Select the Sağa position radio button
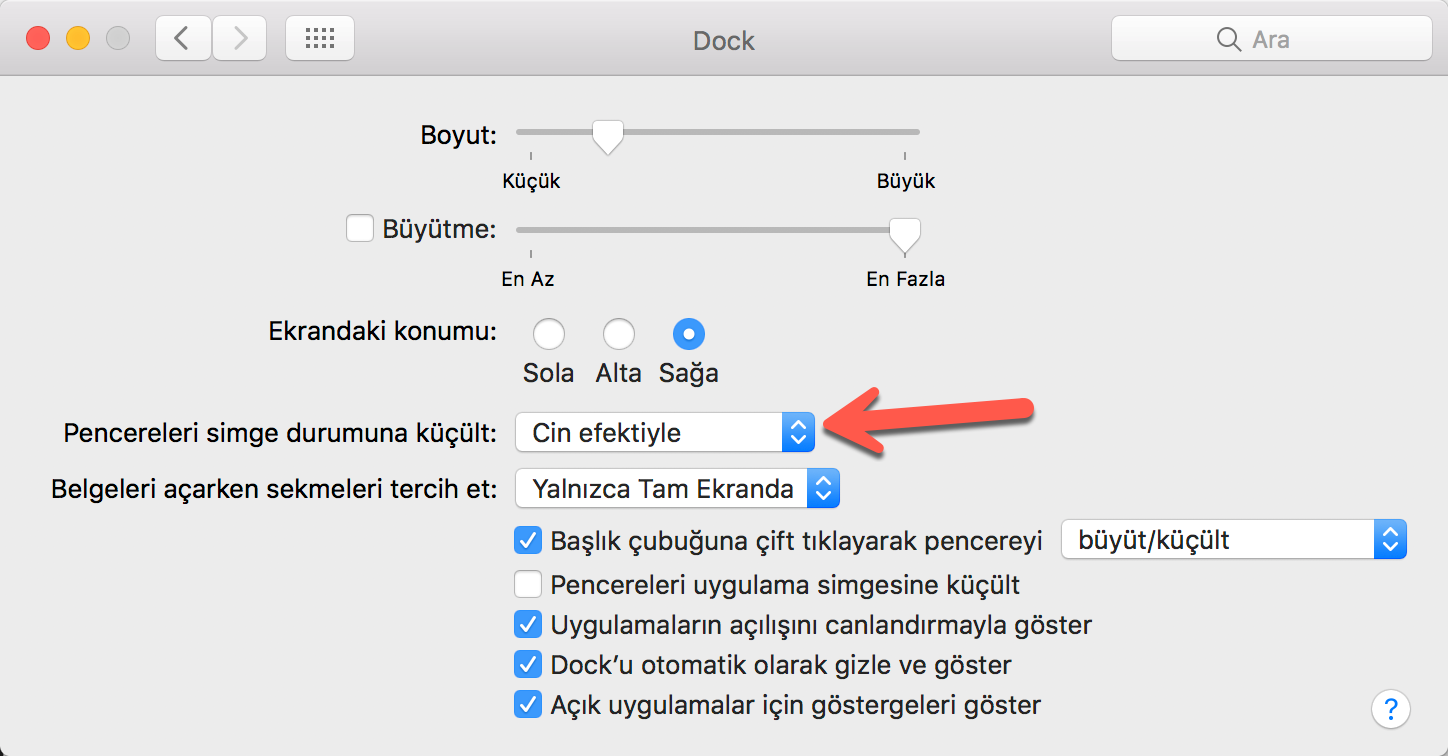1448x756 pixels. coord(689,333)
